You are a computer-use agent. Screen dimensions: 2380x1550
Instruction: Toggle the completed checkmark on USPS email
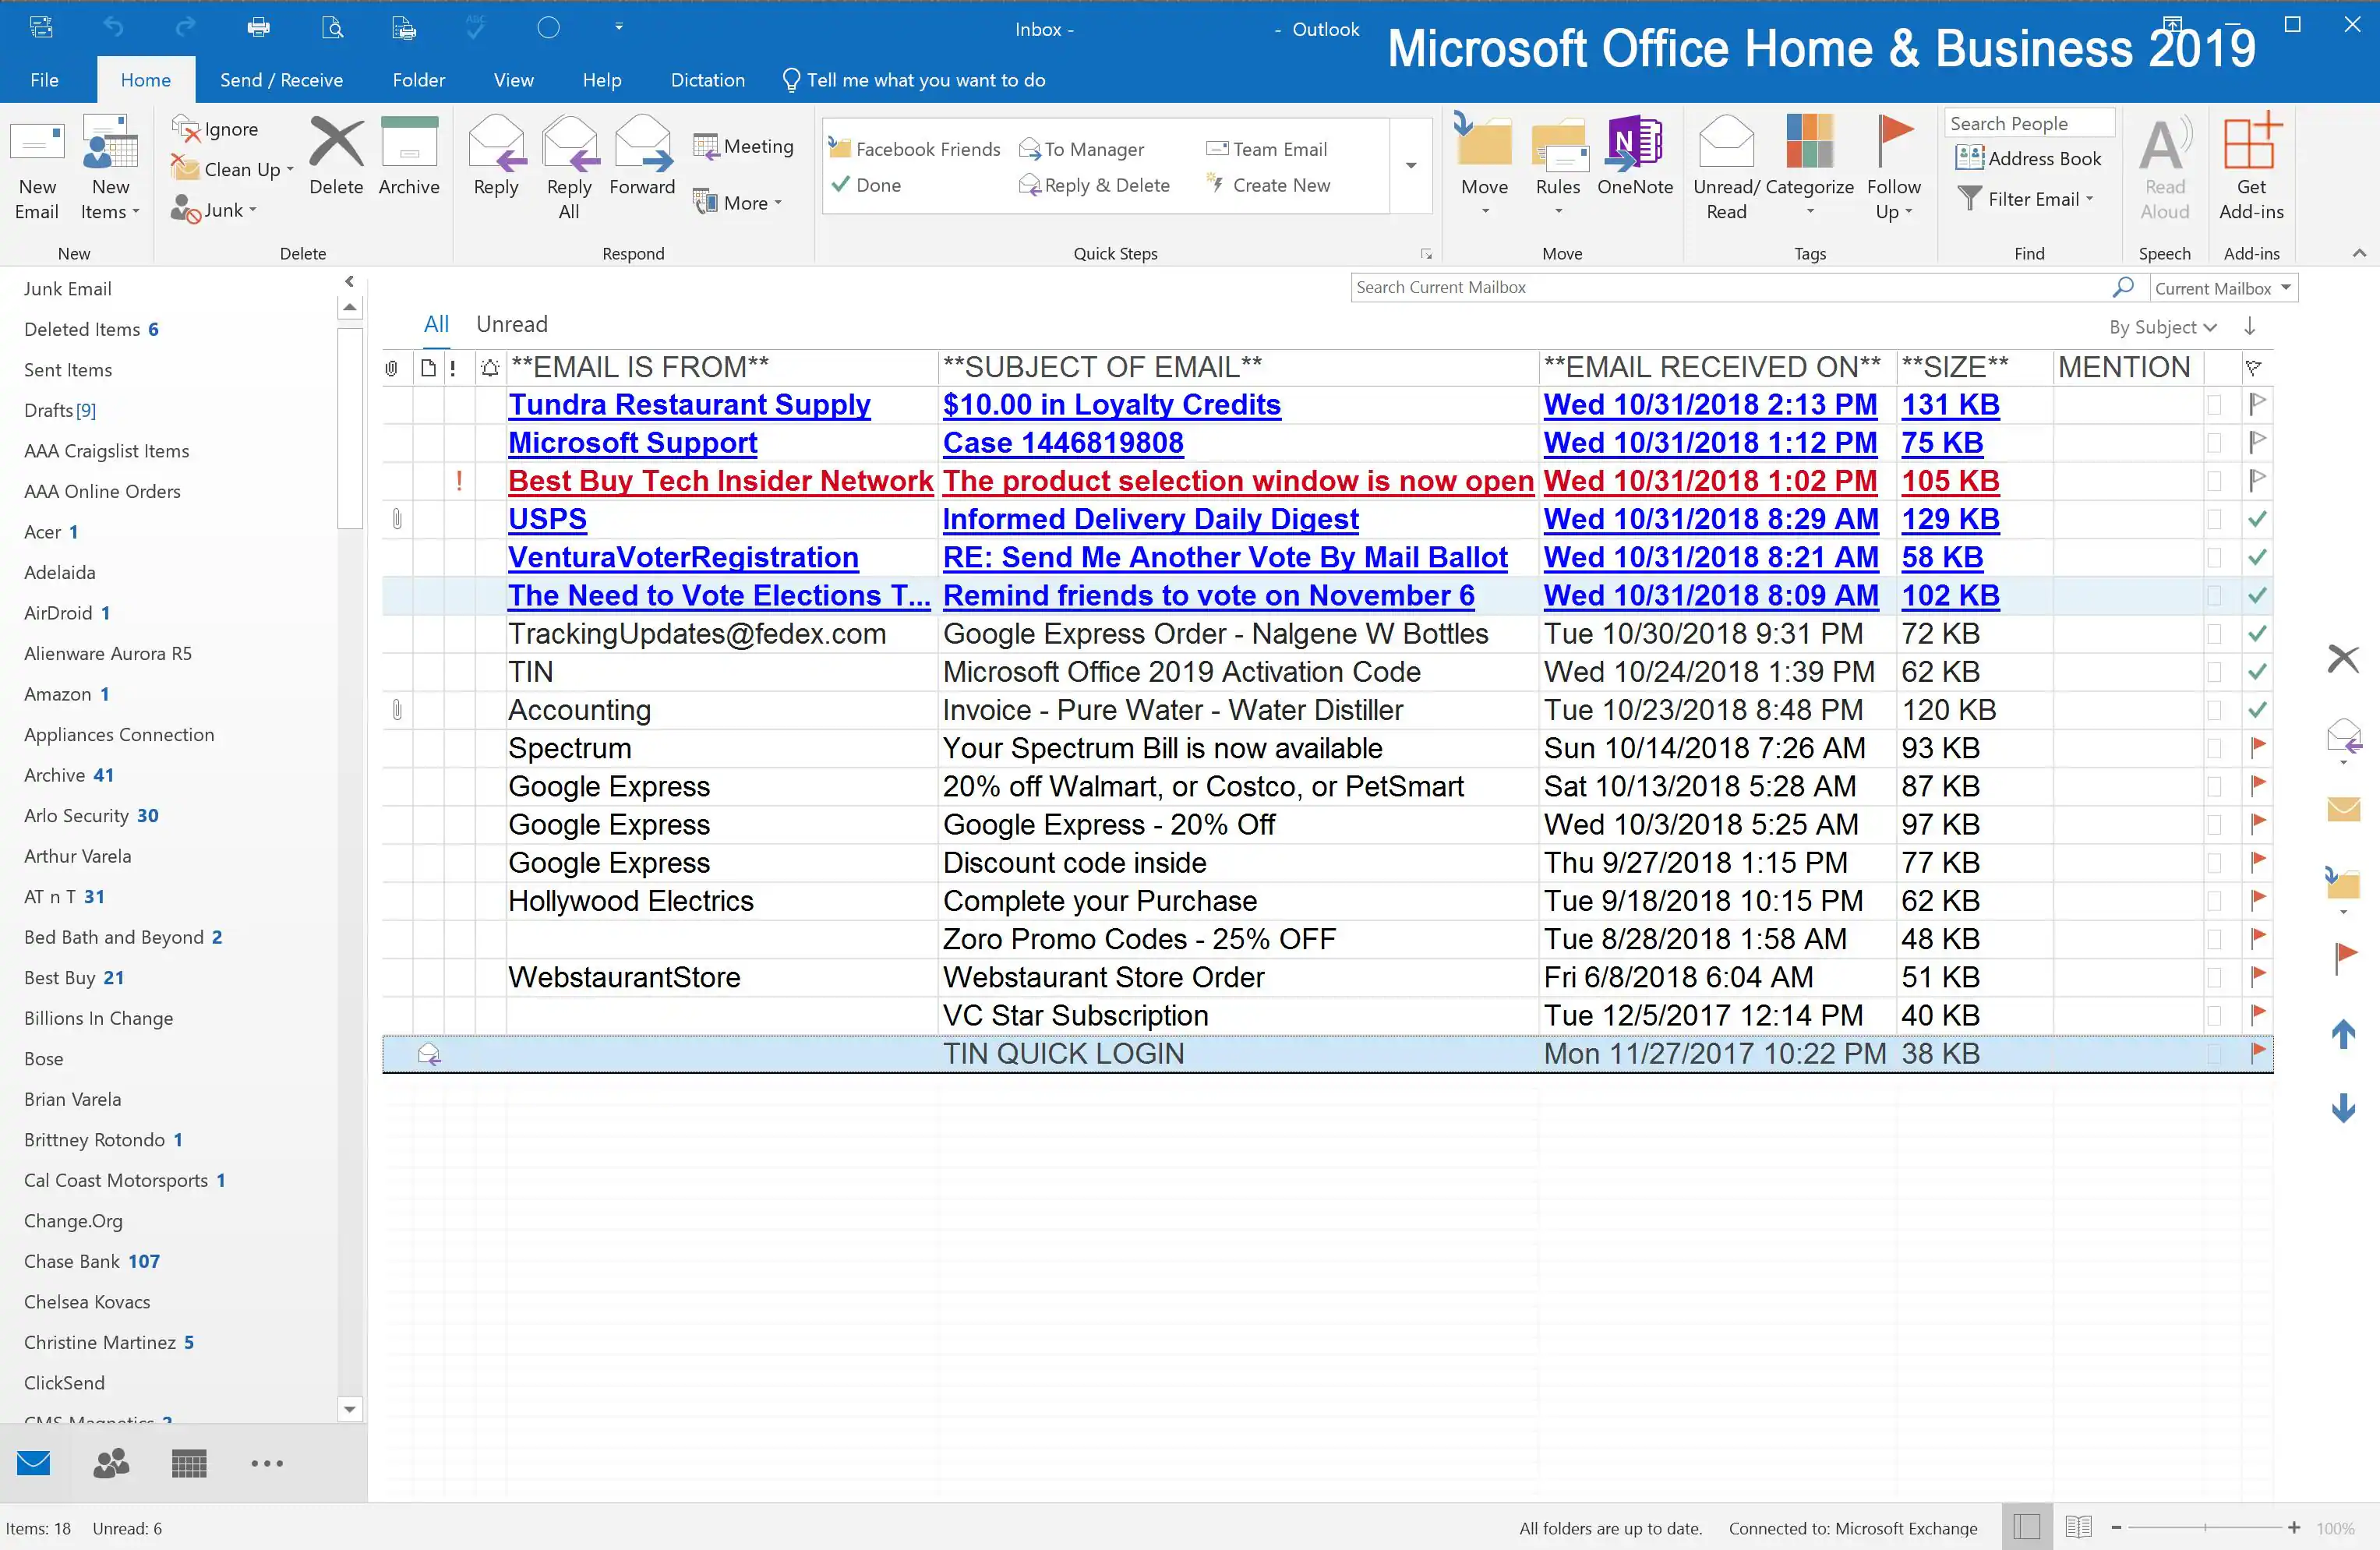point(2257,519)
